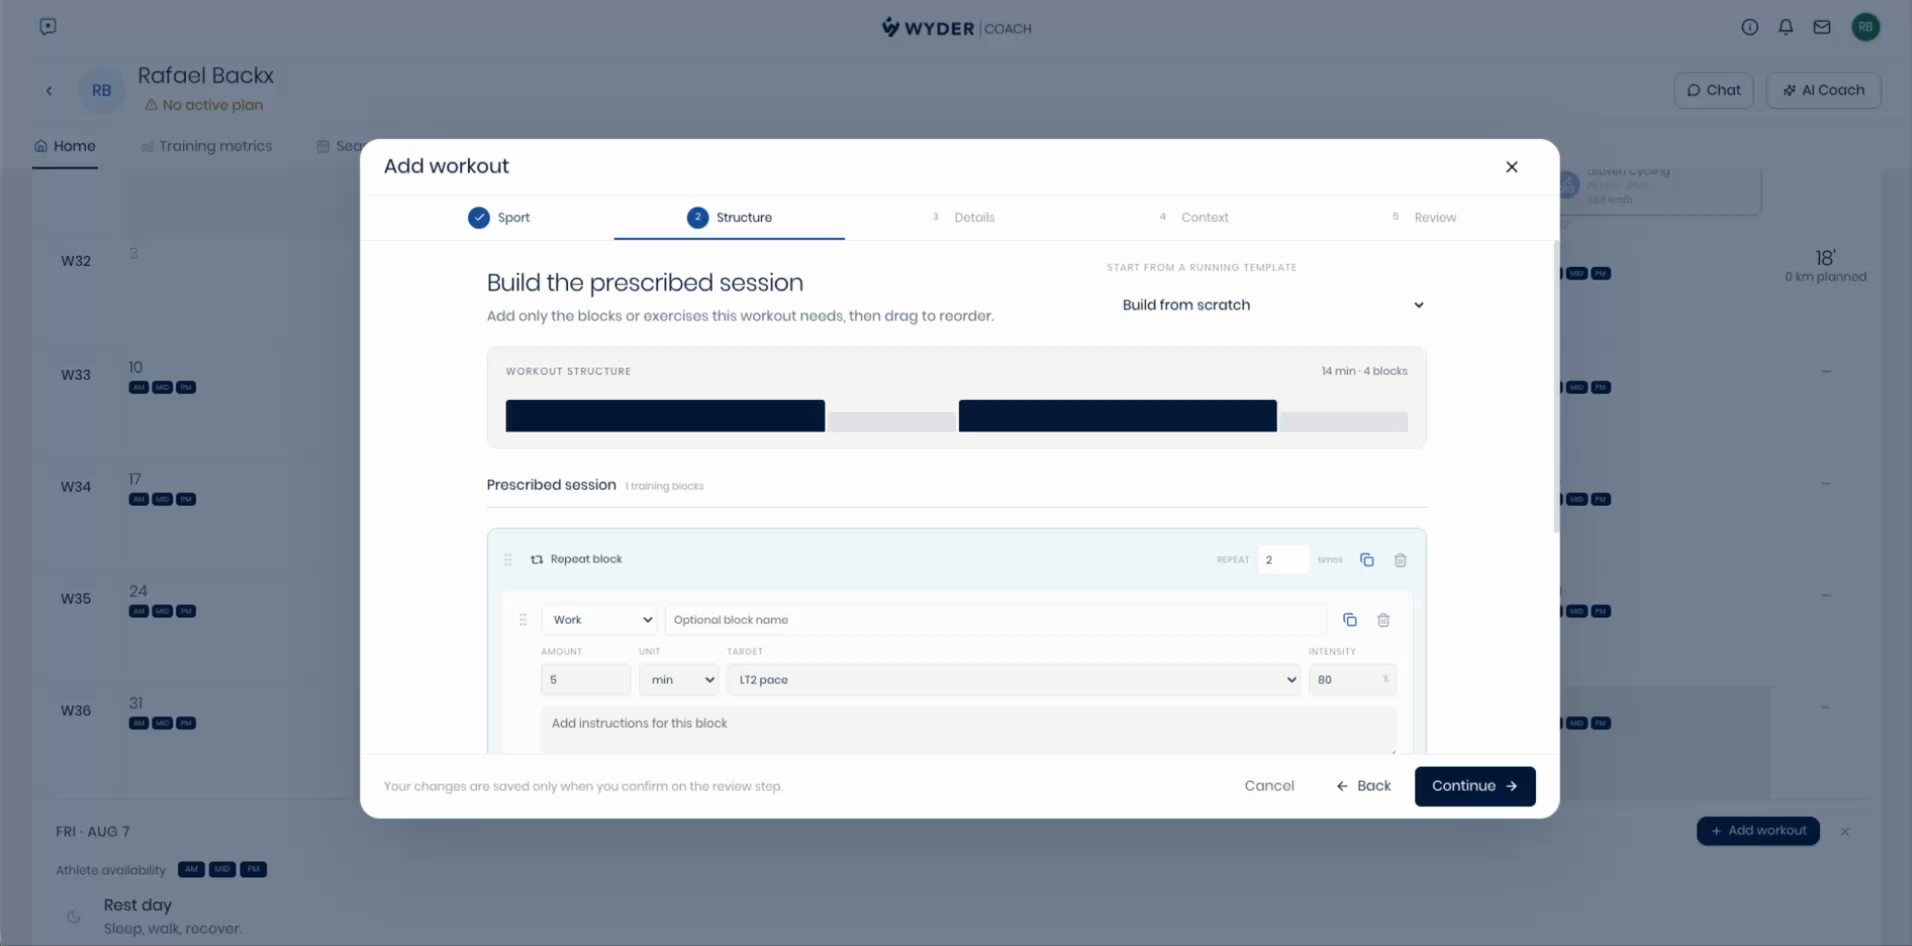Click the feedback icon in top-left corner
This screenshot has width=1912, height=946.
tap(48, 27)
